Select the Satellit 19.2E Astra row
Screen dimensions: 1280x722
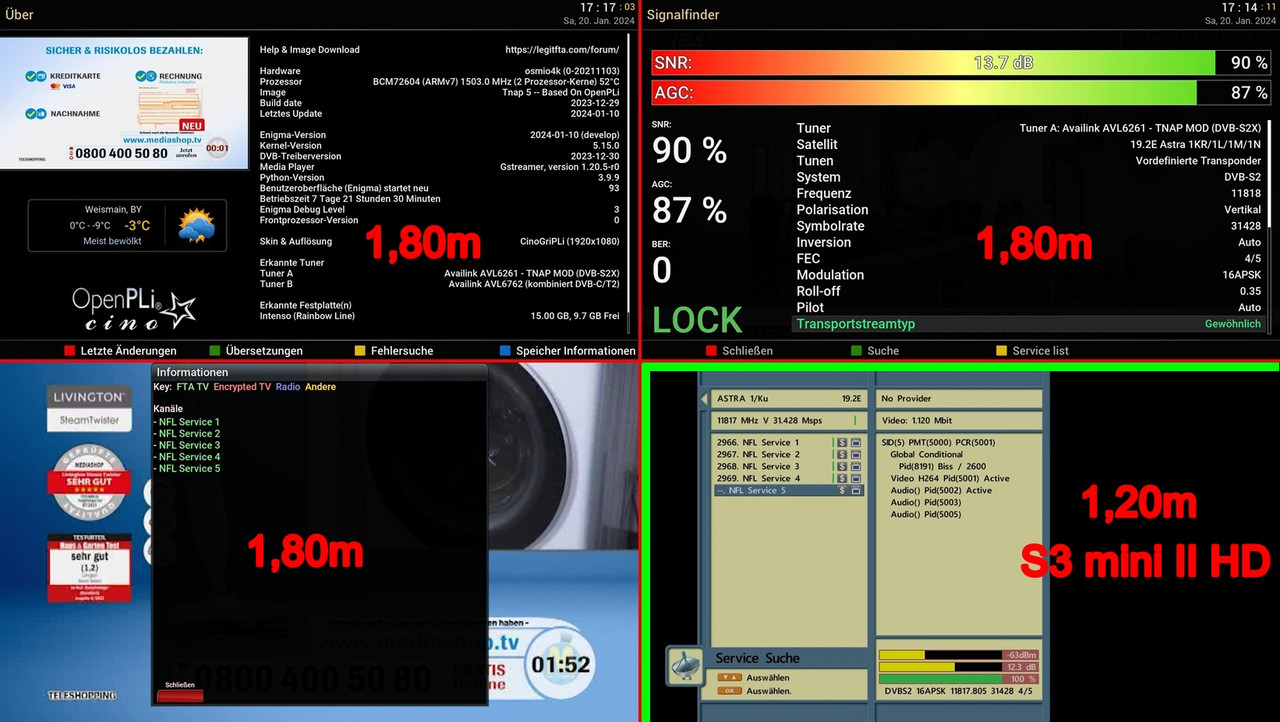click(x=1029, y=144)
